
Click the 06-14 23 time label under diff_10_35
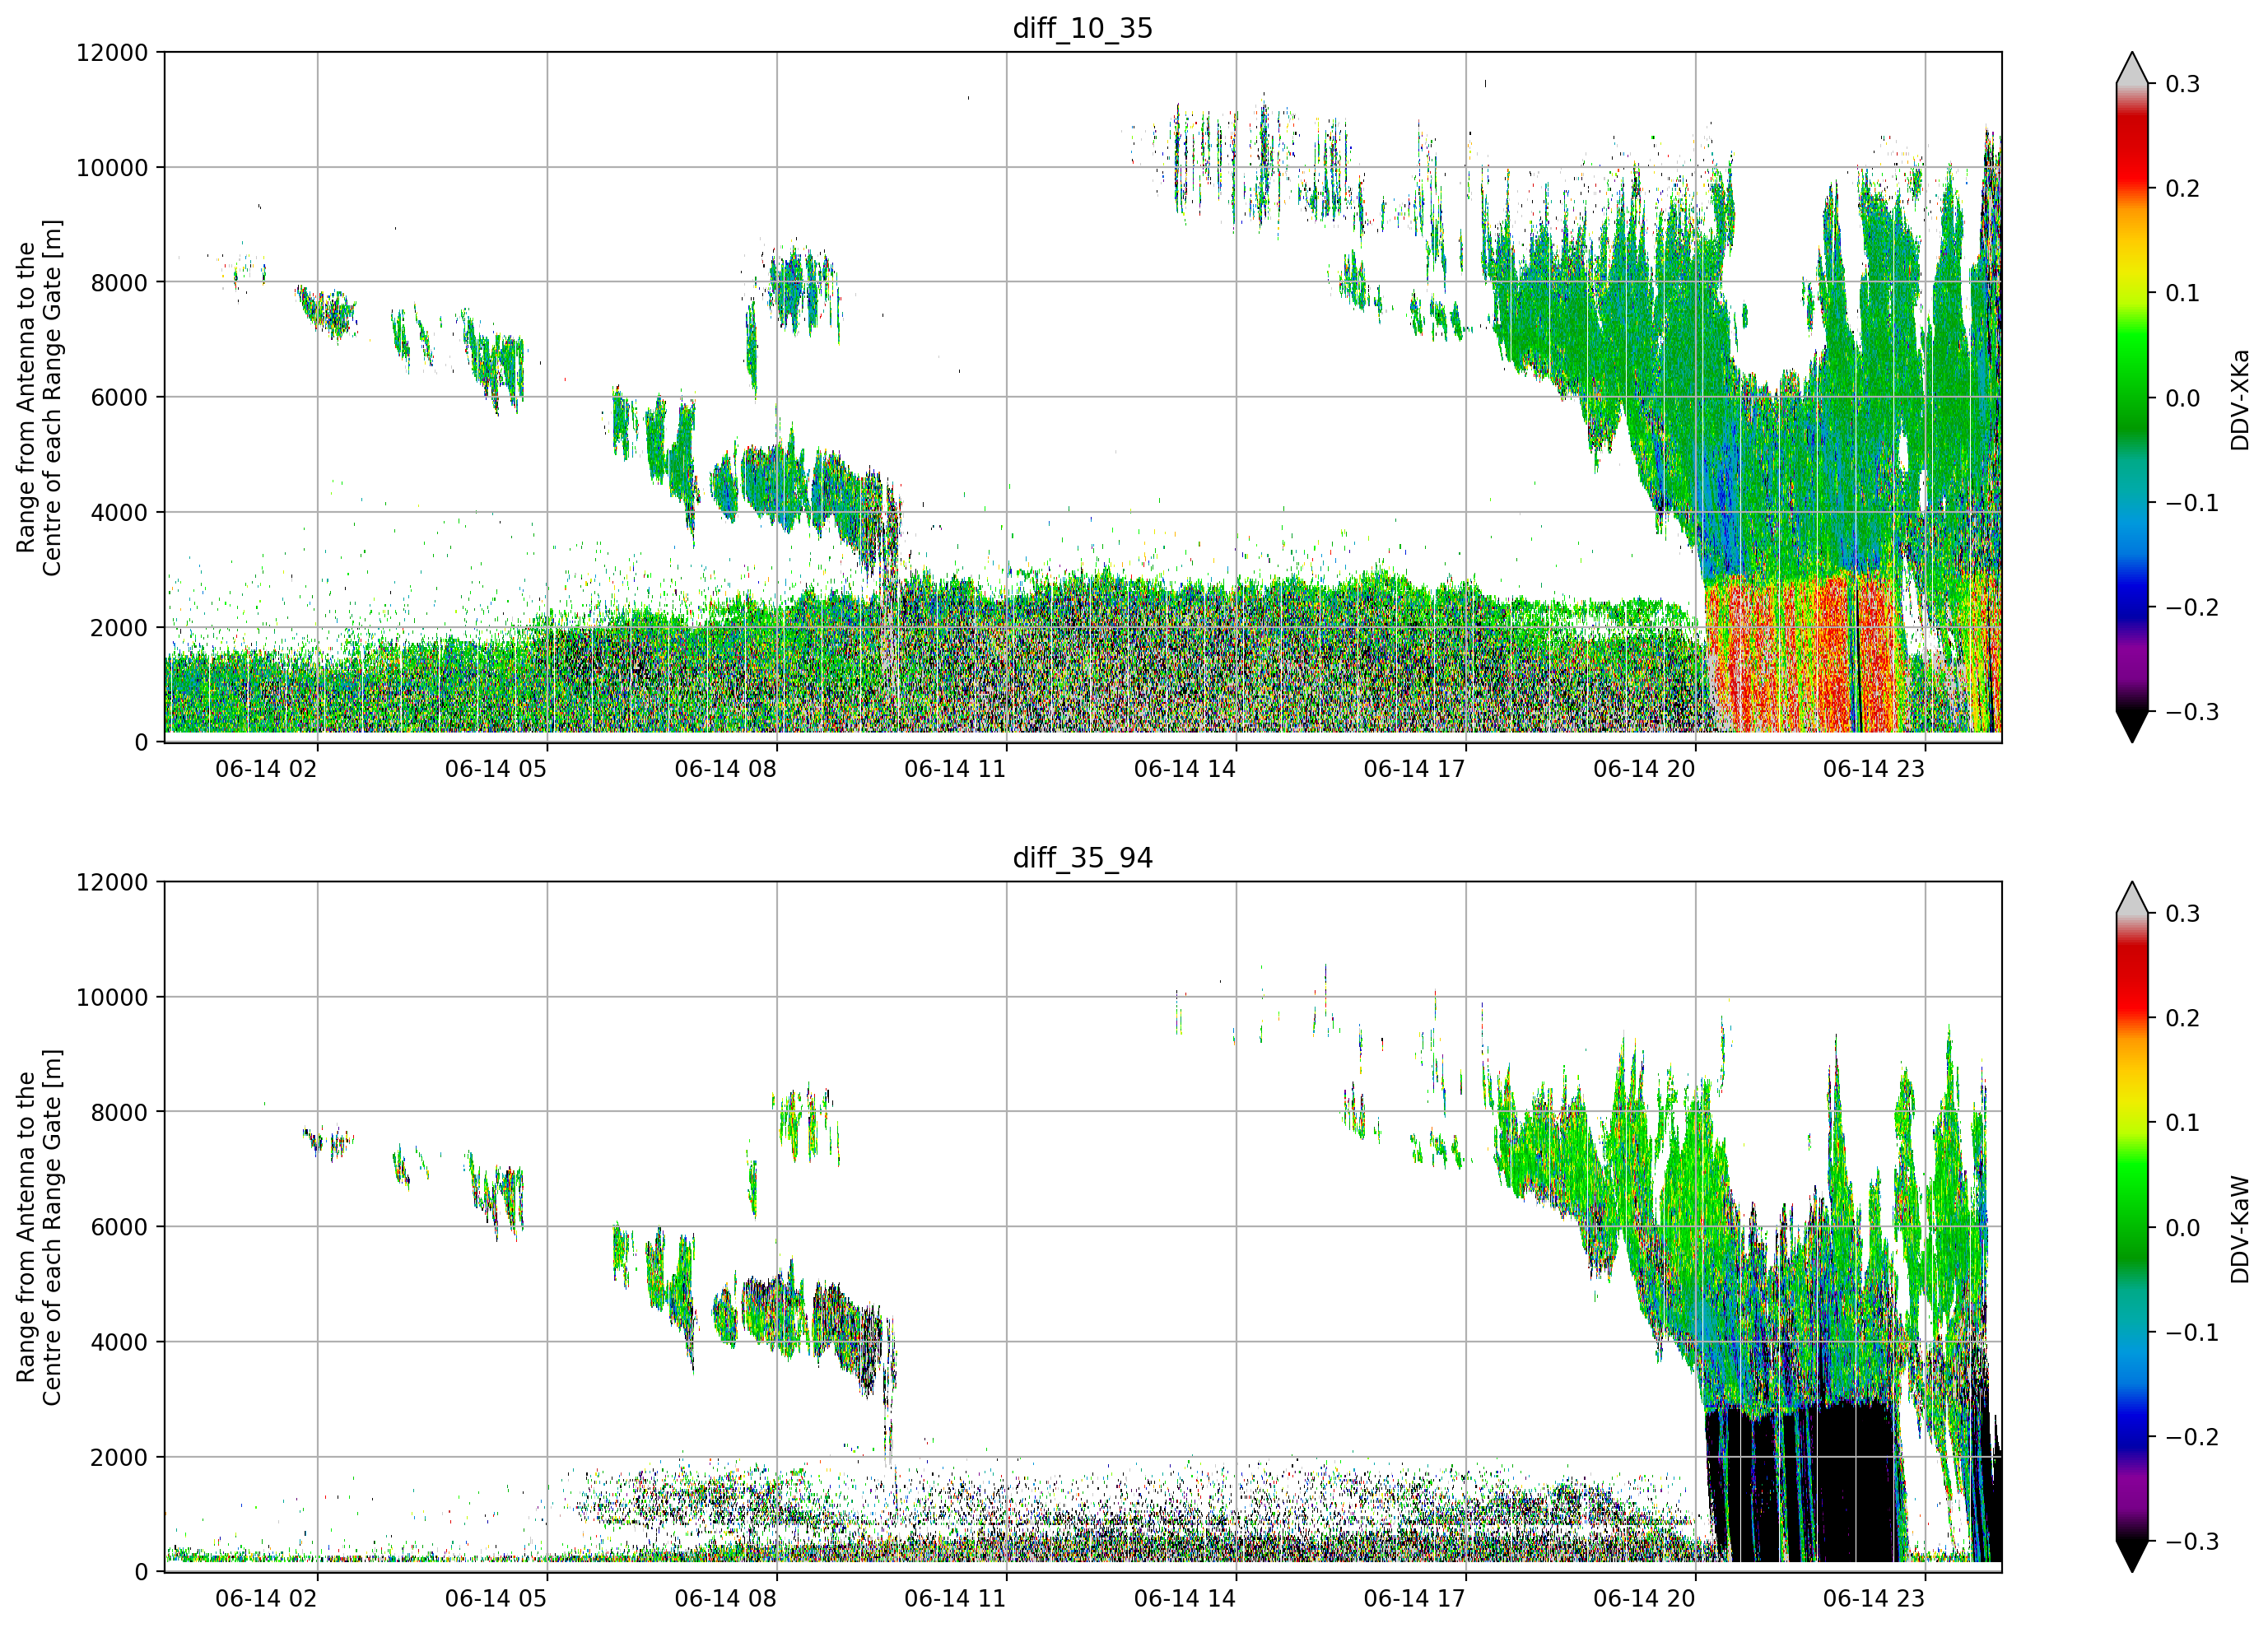point(1874,769)
